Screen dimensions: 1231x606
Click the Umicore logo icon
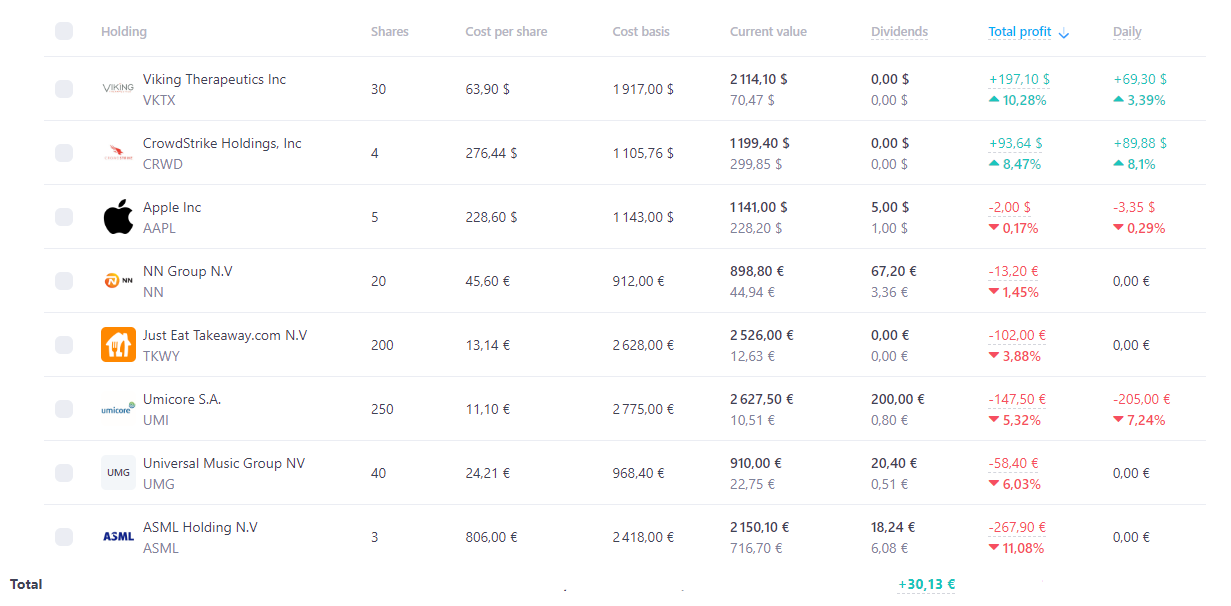click(118, 408)
